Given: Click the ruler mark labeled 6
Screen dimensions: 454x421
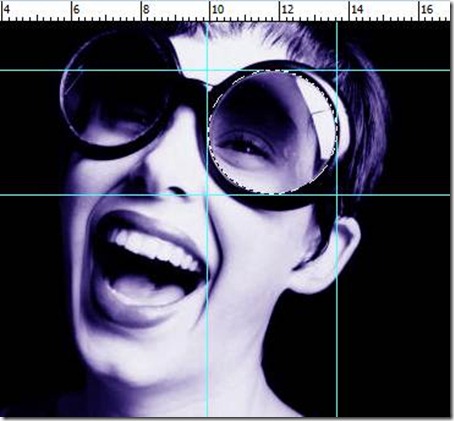Looking at the screenshot, I should click(77, 9).
